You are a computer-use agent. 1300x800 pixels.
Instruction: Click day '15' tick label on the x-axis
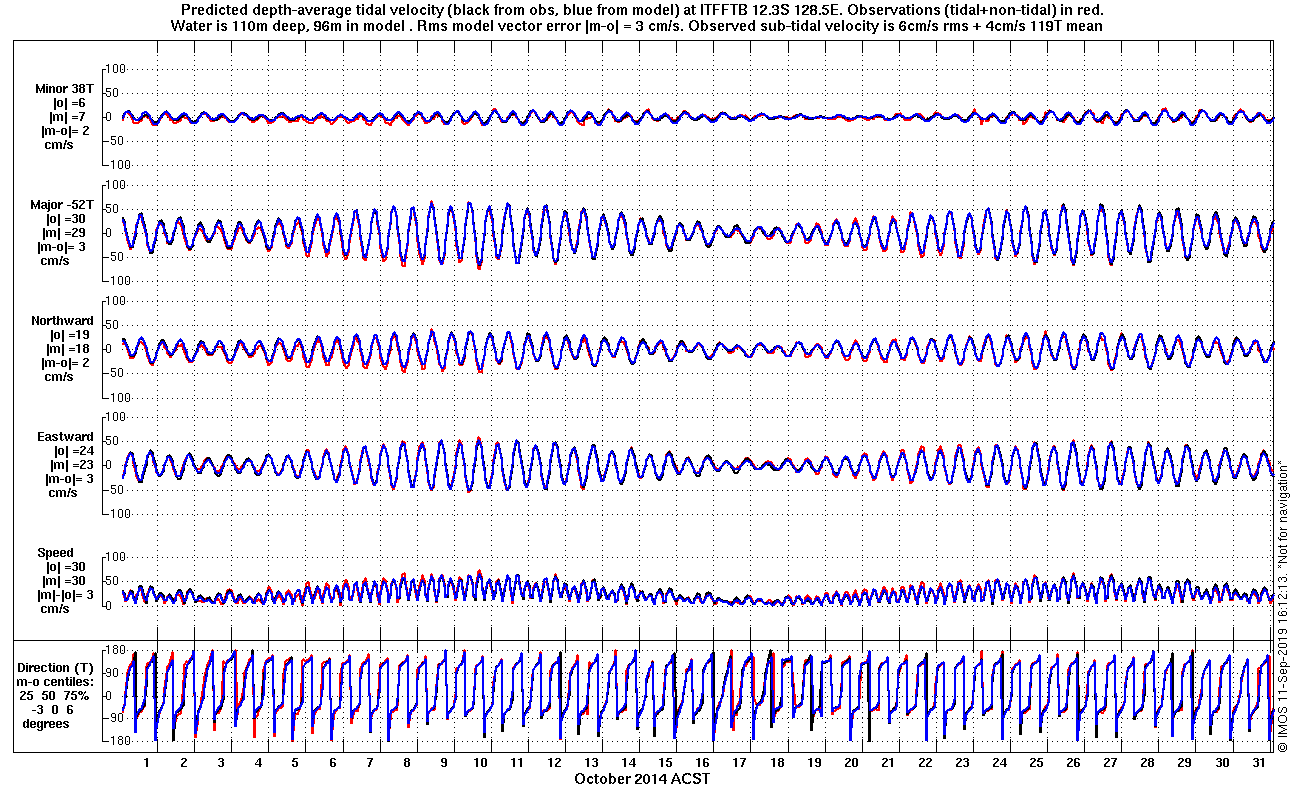(665, 762)
